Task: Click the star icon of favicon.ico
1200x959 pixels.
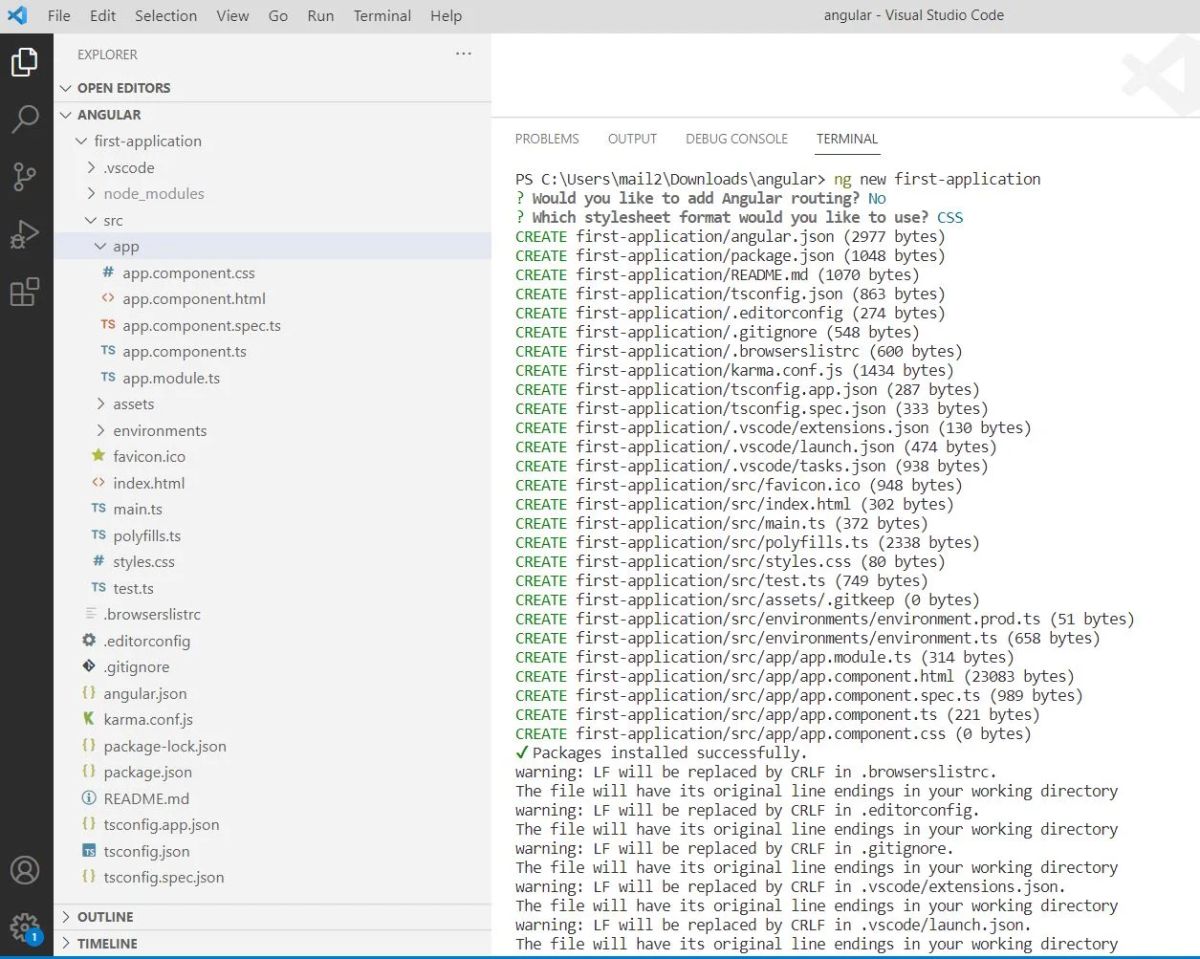Action: tap(98, 456)
